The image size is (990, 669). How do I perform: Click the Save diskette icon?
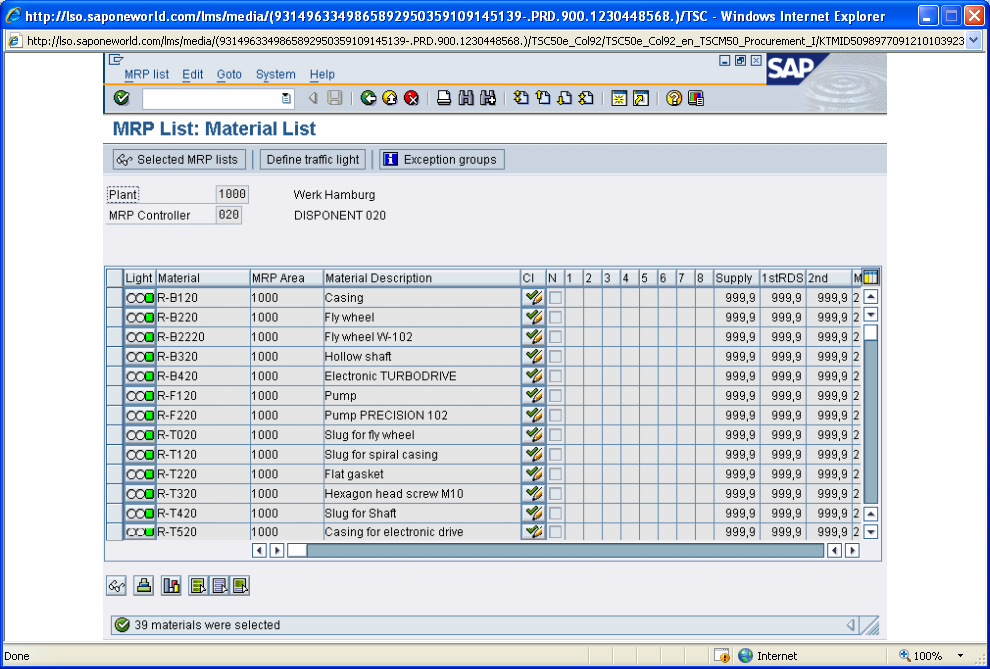(x=335, y=98)
